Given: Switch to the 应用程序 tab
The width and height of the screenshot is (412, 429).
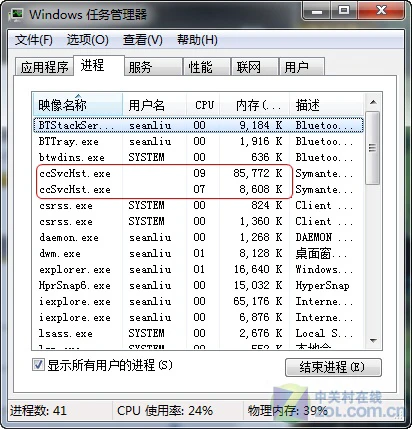Looking at the screenshot, I should [44, 67].
